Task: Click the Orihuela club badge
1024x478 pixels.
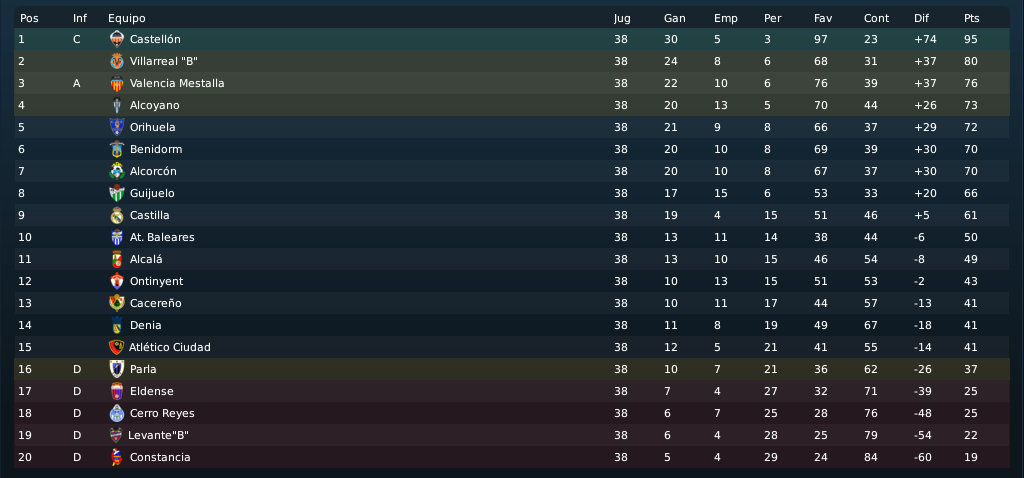Action: coord(117,127)
